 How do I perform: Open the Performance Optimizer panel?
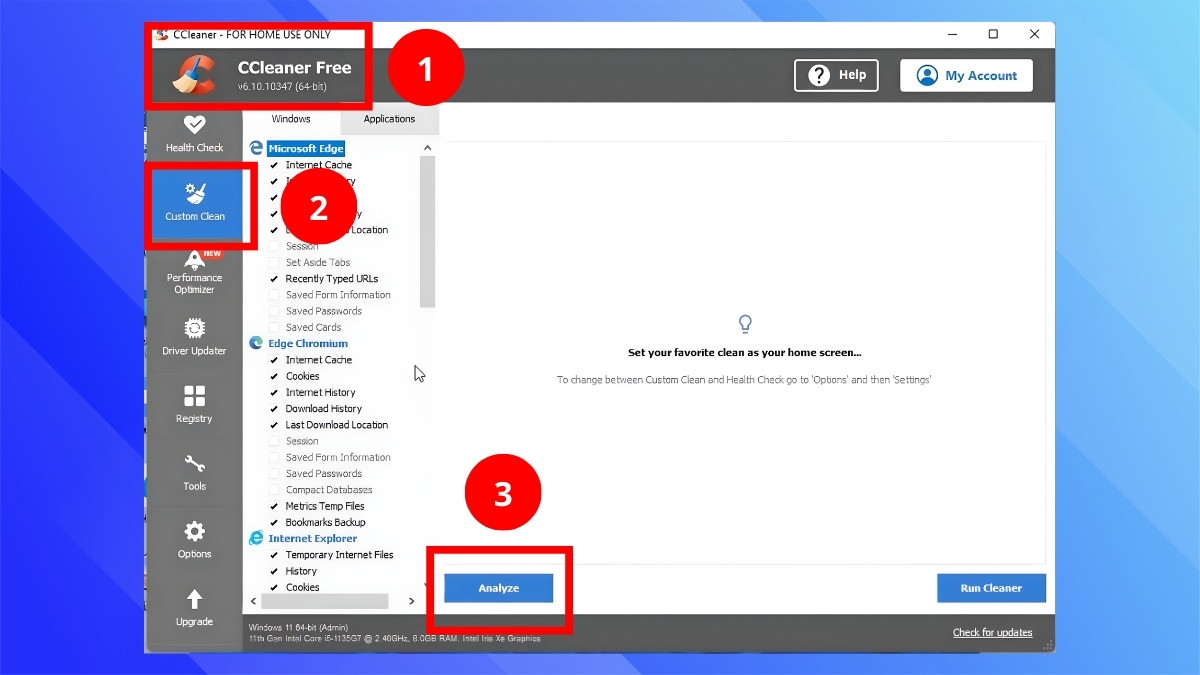click(194, 272)
